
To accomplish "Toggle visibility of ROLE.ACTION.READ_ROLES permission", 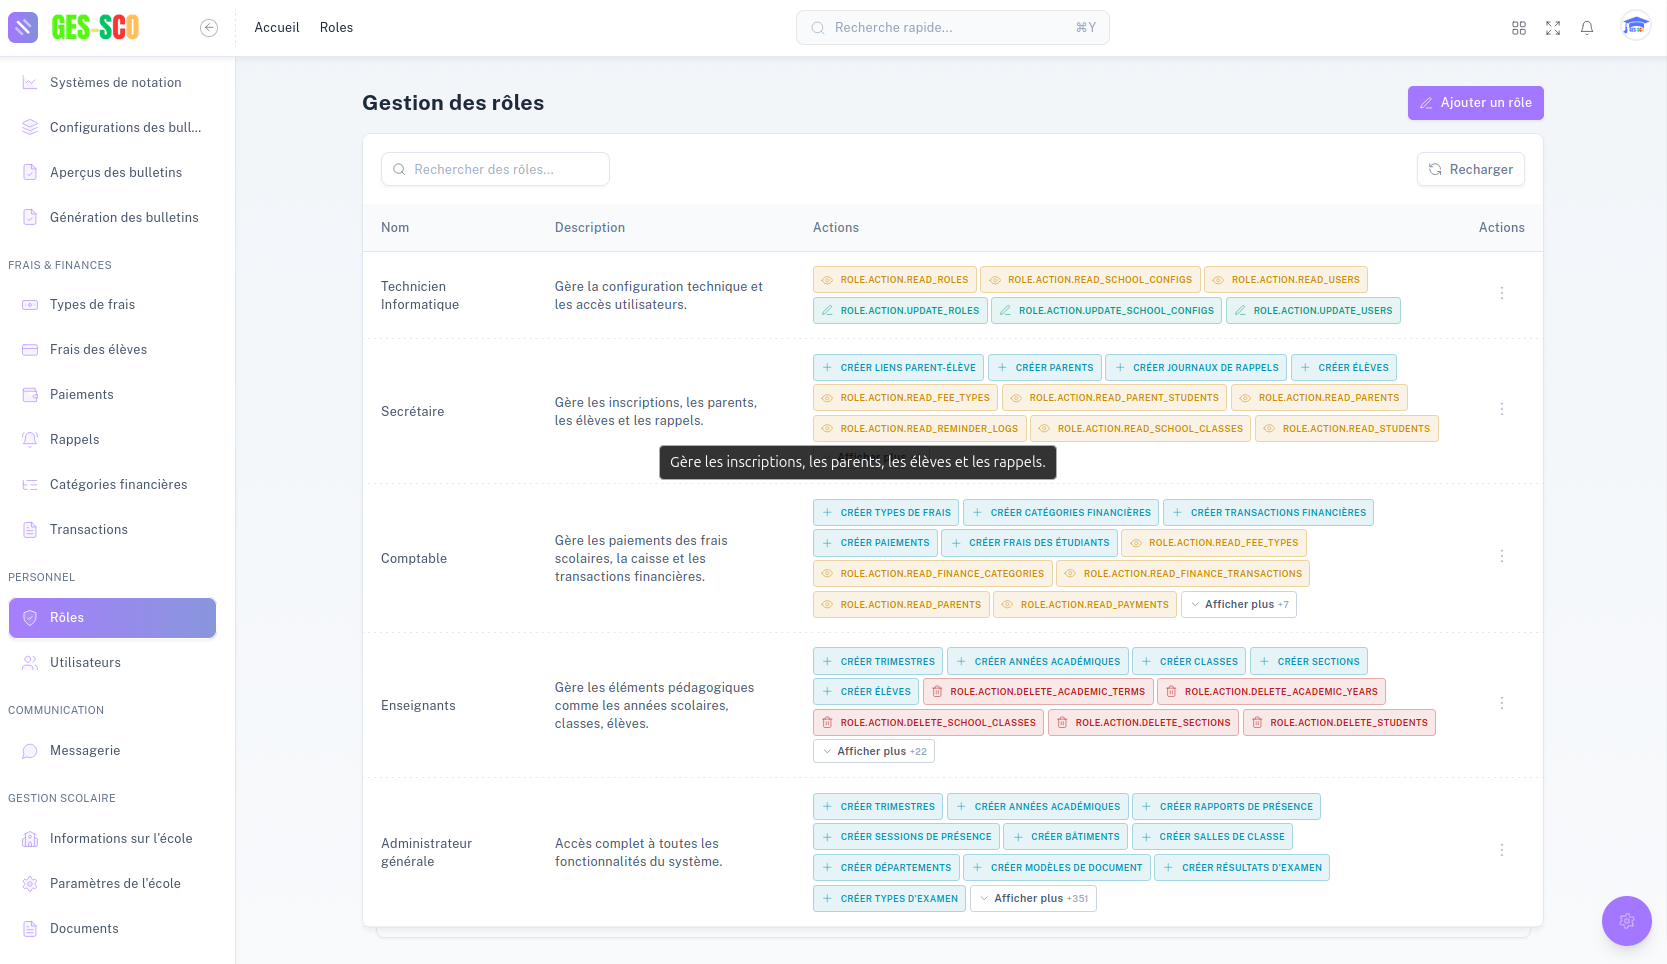I will [x=827, y=279].
